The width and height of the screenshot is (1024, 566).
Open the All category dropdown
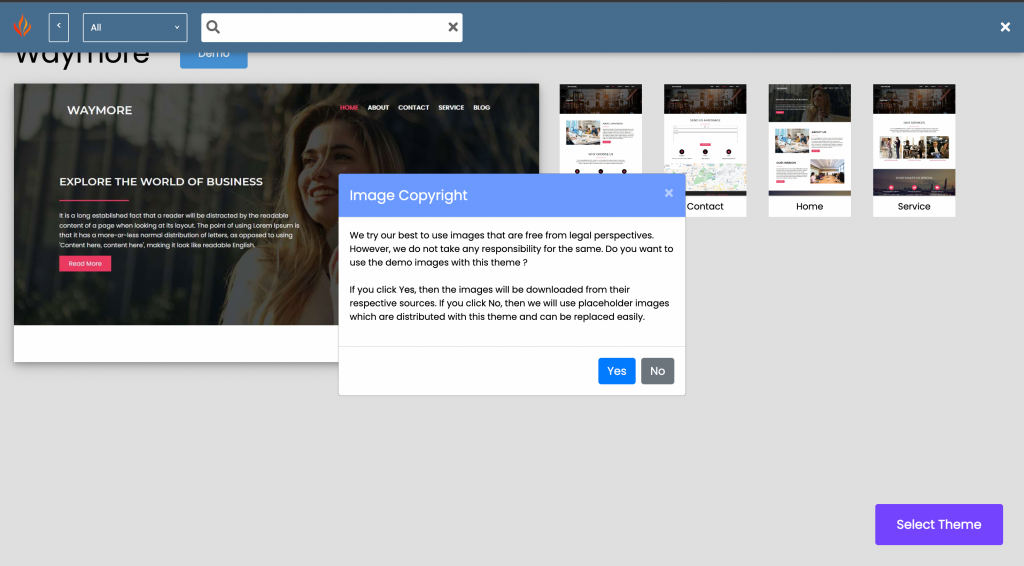[135, 27]
